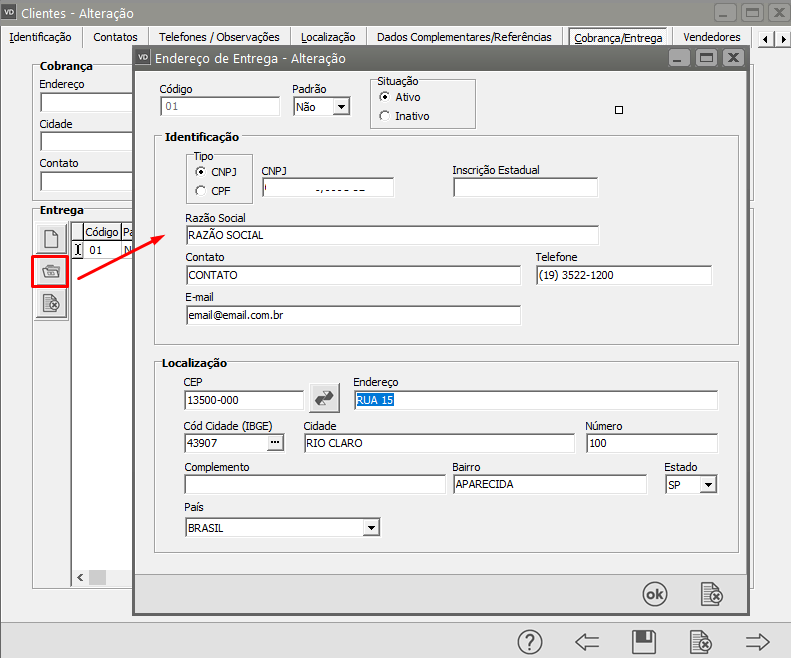Open help with the question mark icon

(530, 642)
